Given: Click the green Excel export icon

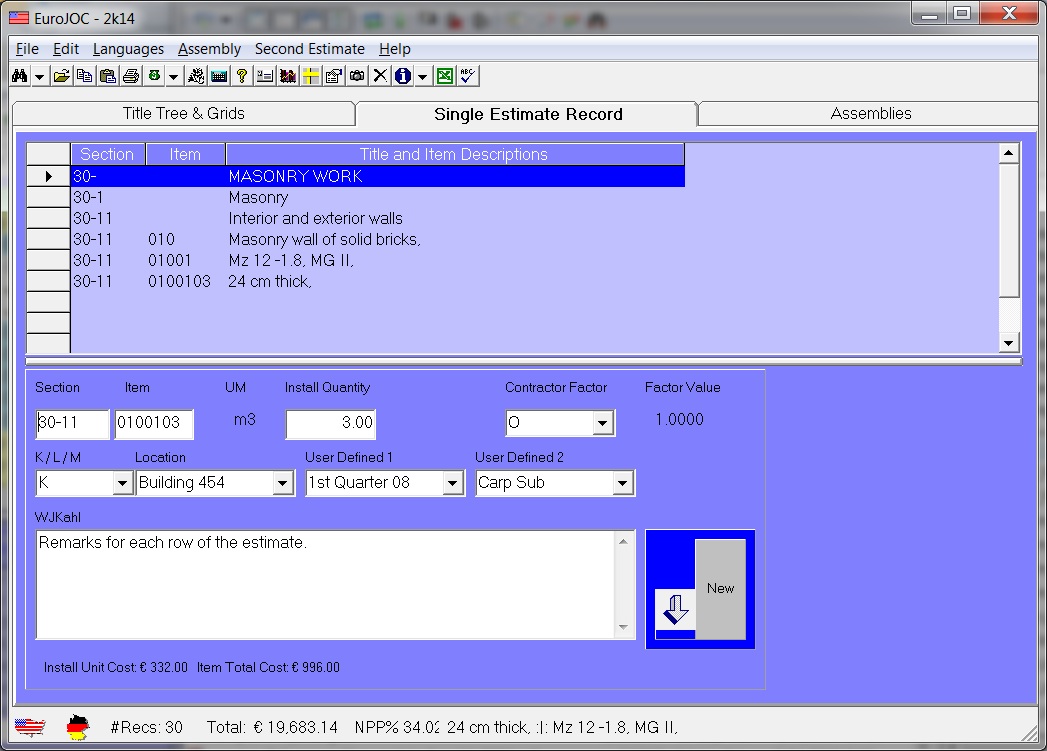Looking at the screenshot, I should coord(445,76).
